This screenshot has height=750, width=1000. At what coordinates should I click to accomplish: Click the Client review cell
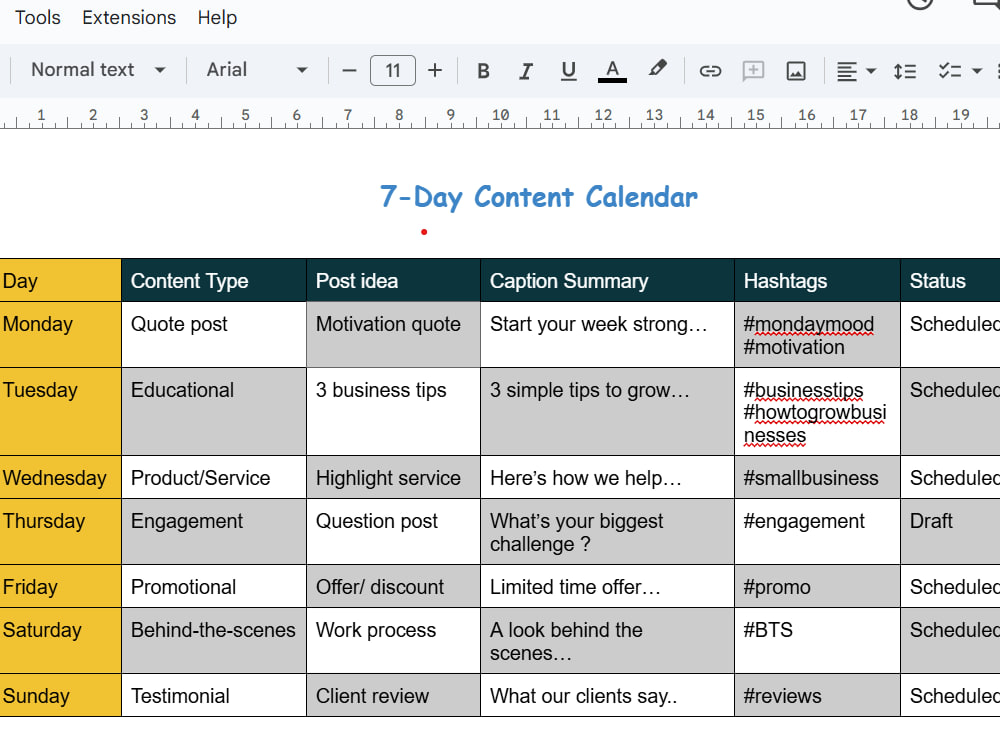393,696
